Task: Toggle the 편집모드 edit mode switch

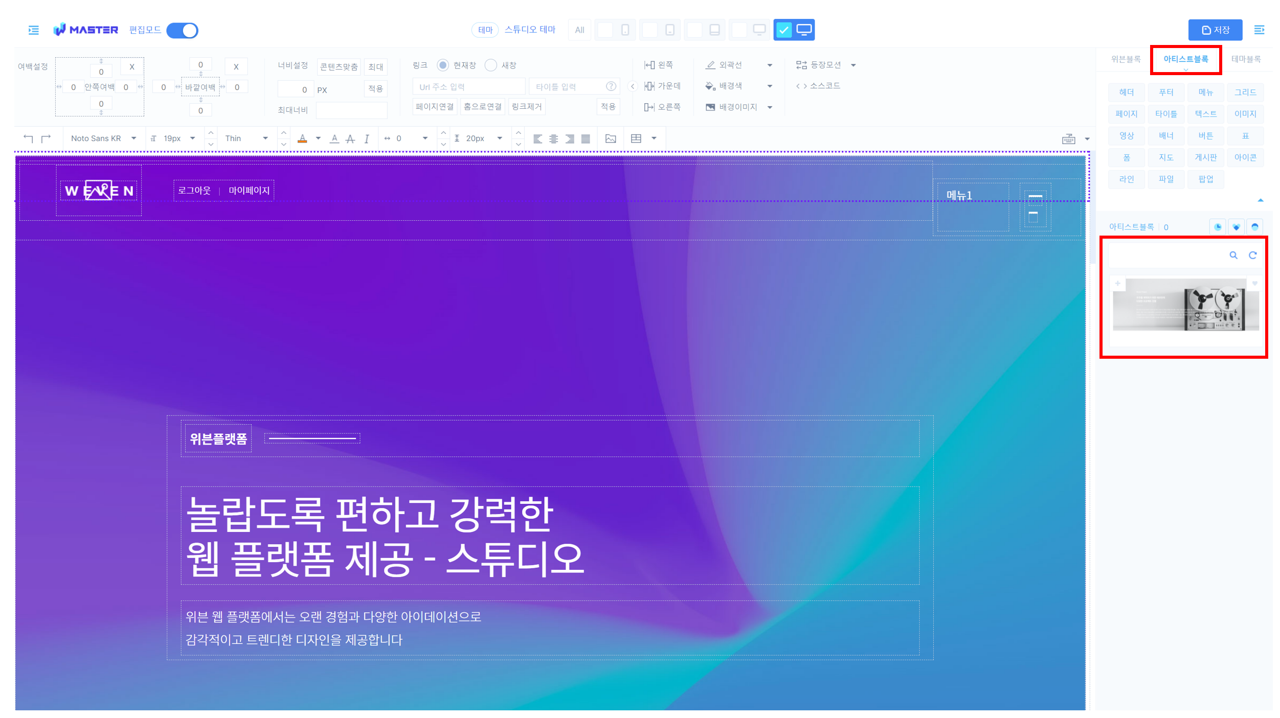Action: coord(182,30)
